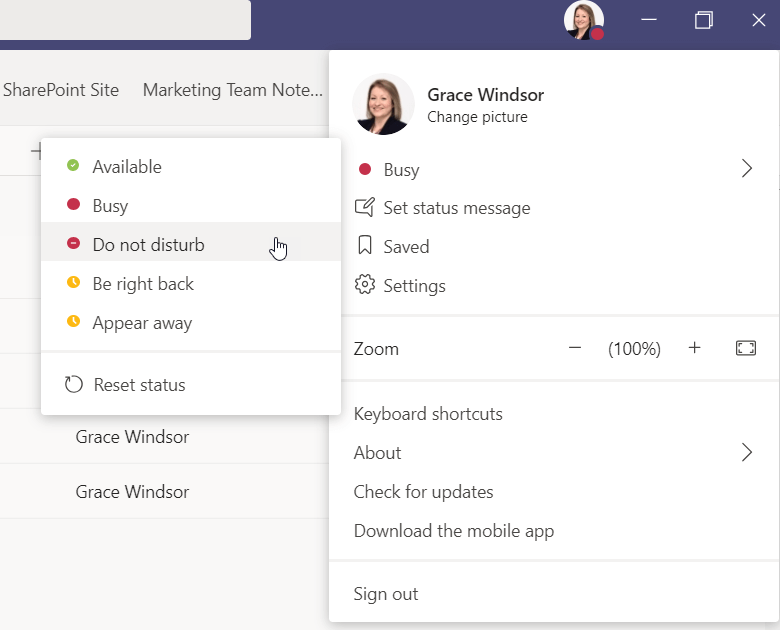The width and height of the screenshot is (780, 630).
Task: Click the Set status message edit icon
Action: [365, 208]
